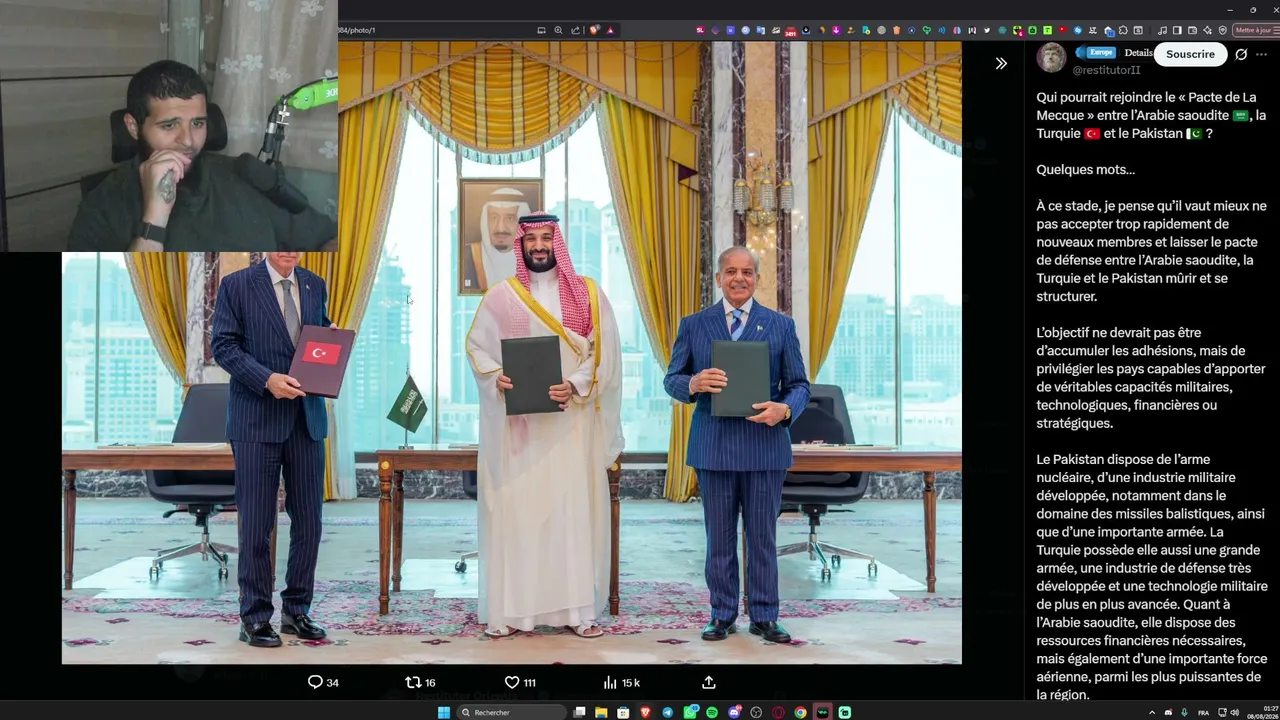
Task: Open Microsoft Store from the taskbar
Action: [x=623, y=712]
